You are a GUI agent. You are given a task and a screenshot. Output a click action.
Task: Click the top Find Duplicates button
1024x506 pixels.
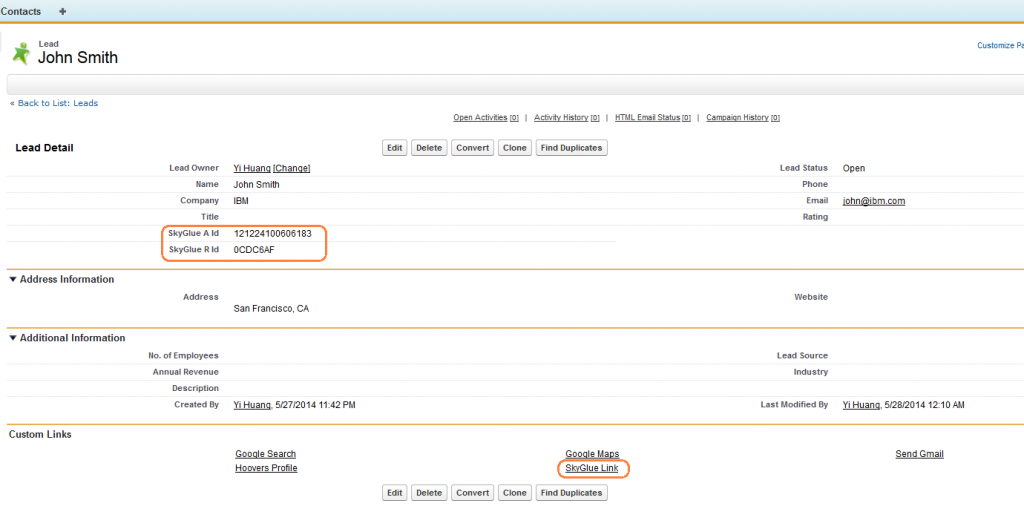pos(571,148)
